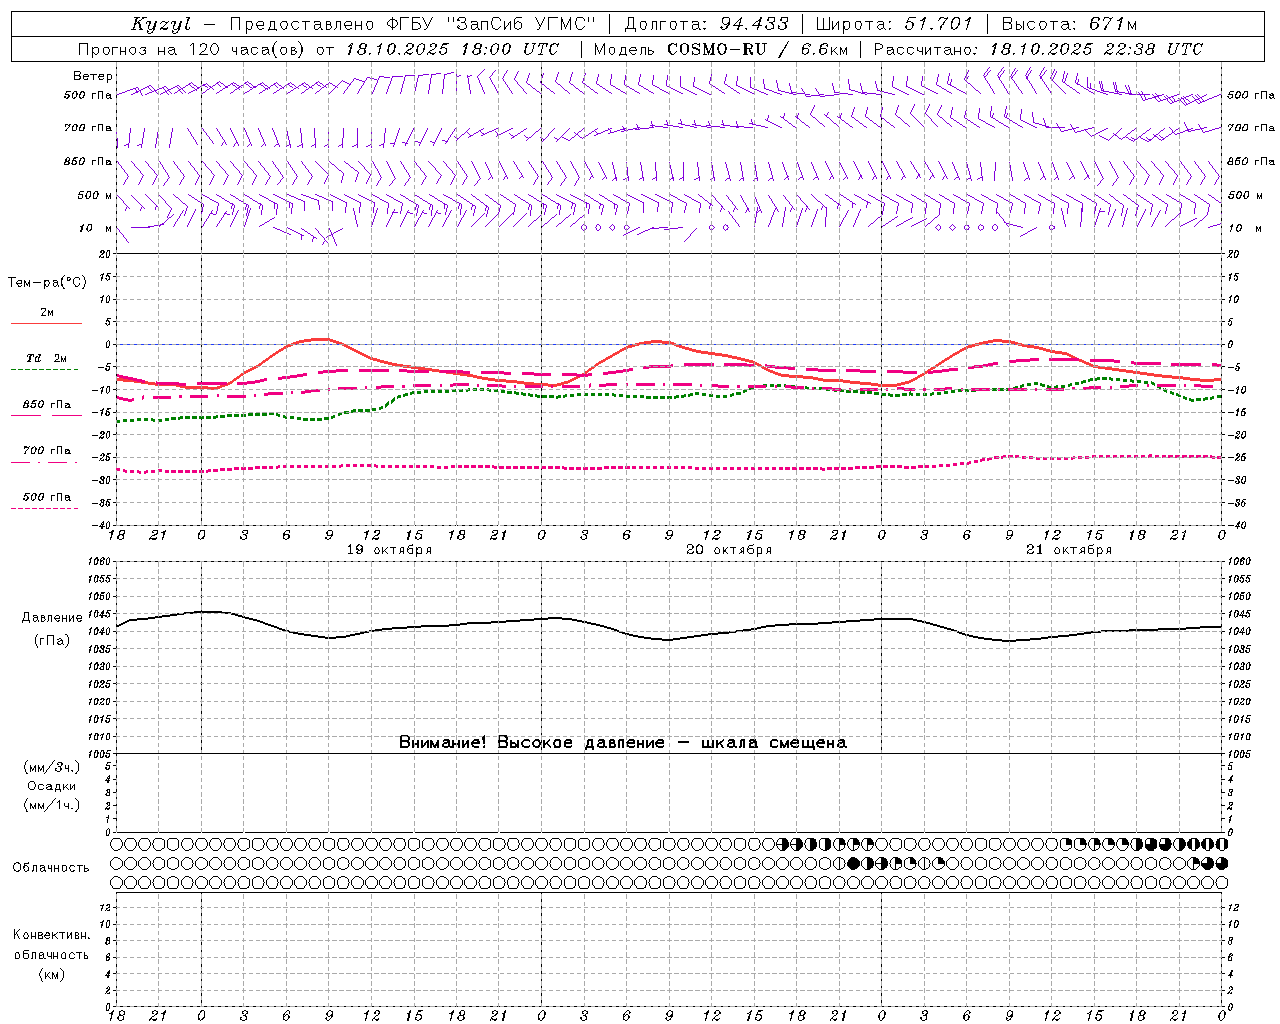Click the "Широта: 51.701" header value
The width and height of the screenshot is (1280, 1024).
[x=894, y=24]
